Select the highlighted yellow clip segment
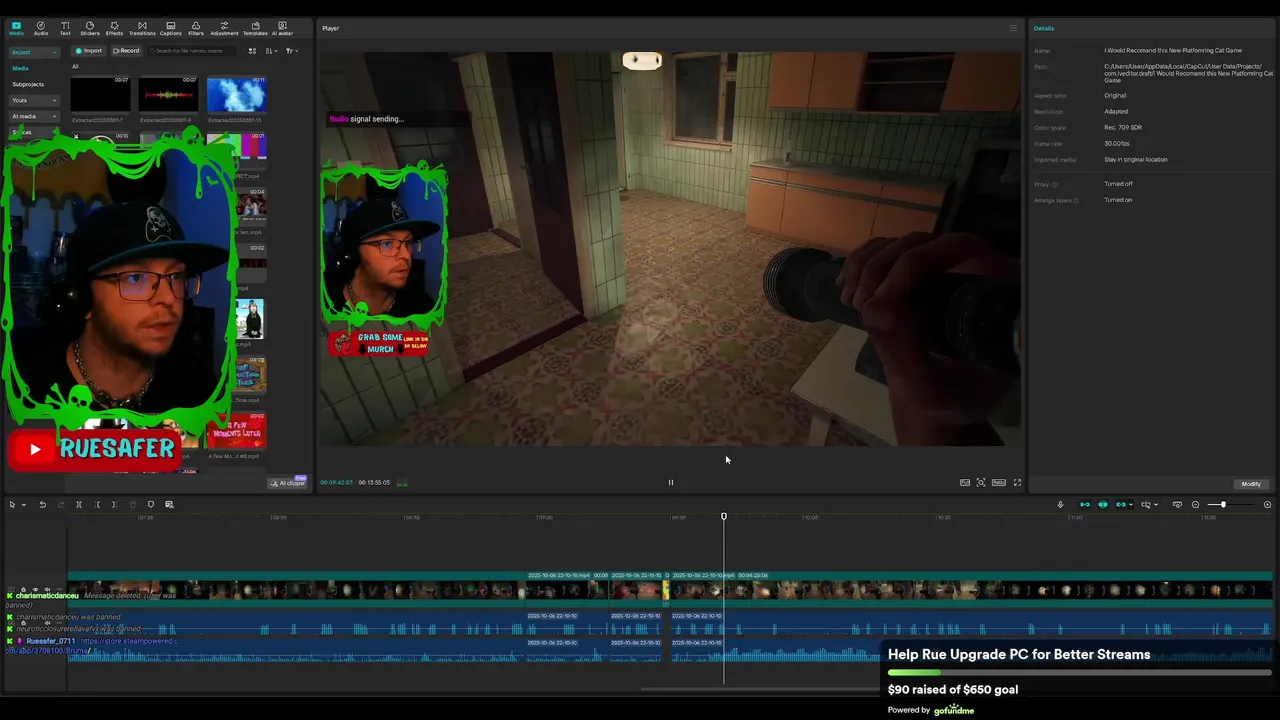The image size is (1280, 720). click(x=666, y=591)
